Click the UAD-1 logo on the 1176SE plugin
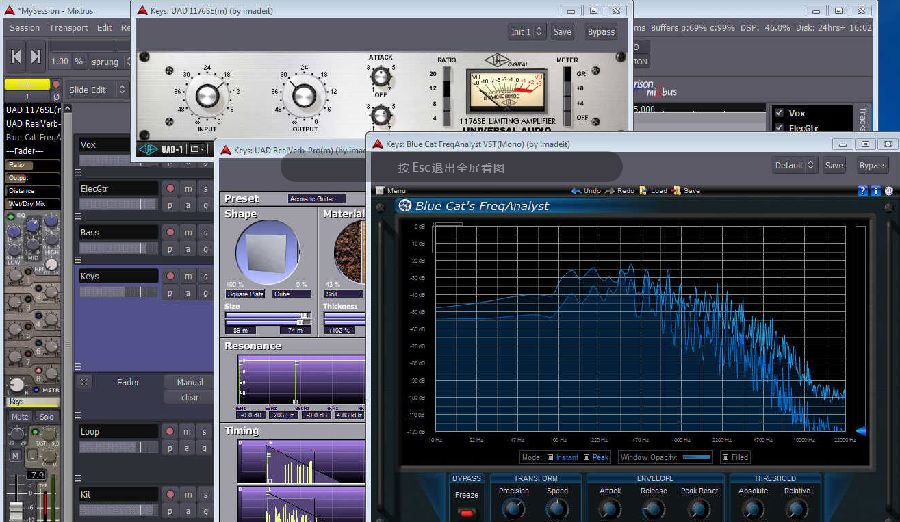The width and height of the screenshot is (900, 522). (148, 149)
